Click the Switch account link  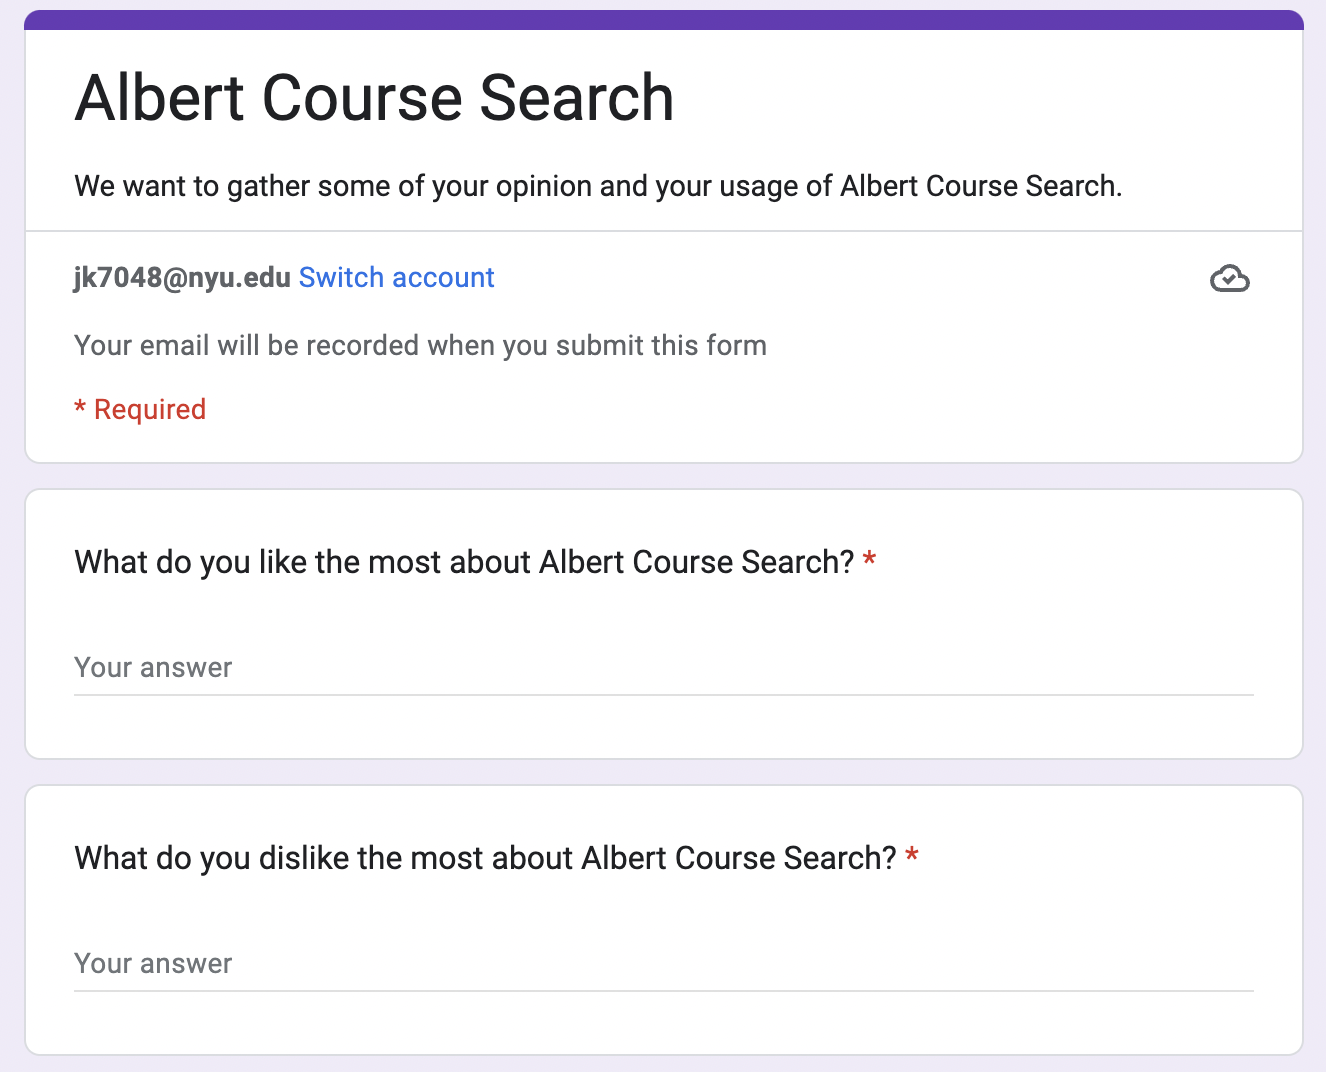tap(396, 277)
